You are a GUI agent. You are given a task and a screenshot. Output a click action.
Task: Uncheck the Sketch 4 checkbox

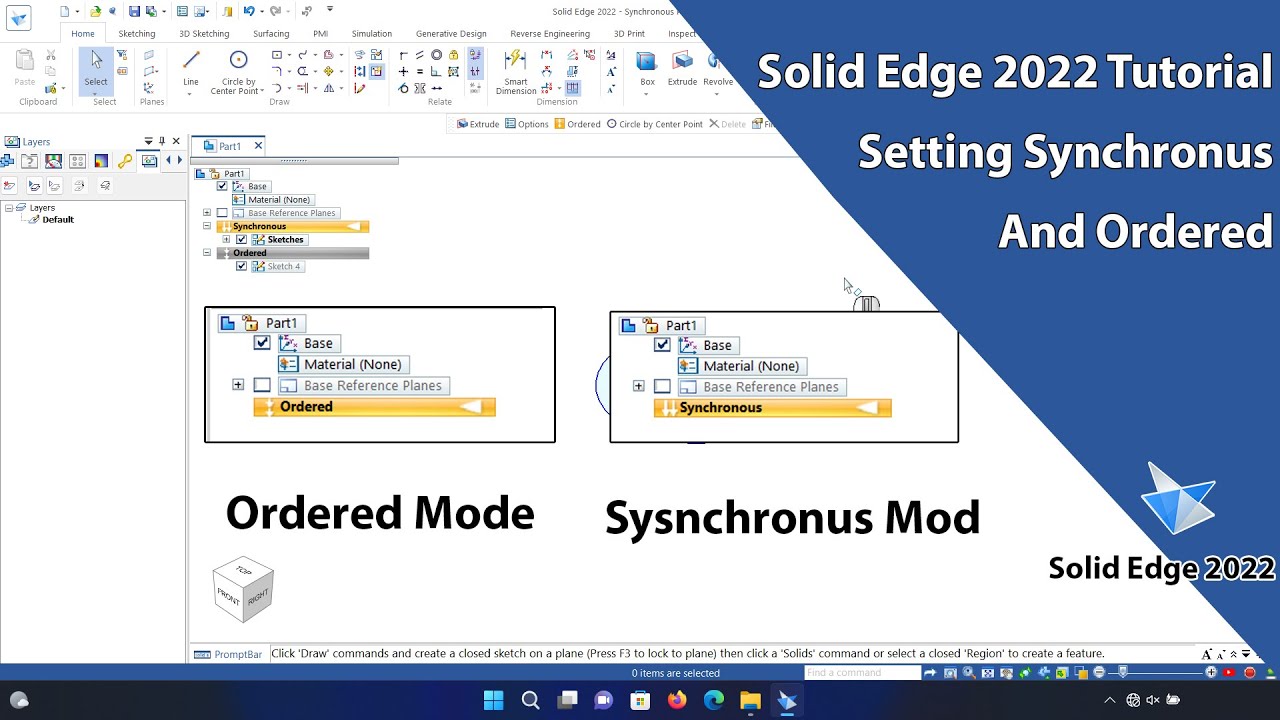[x=241, y=266]
